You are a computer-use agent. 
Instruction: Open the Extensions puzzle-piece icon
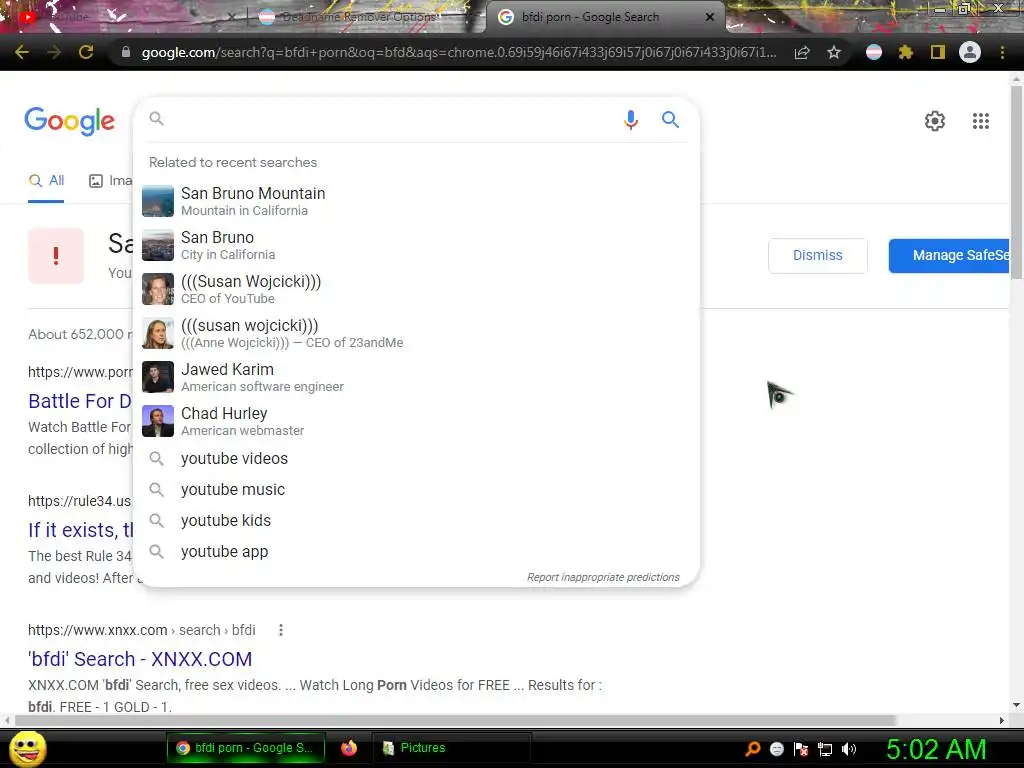[906, 52]
